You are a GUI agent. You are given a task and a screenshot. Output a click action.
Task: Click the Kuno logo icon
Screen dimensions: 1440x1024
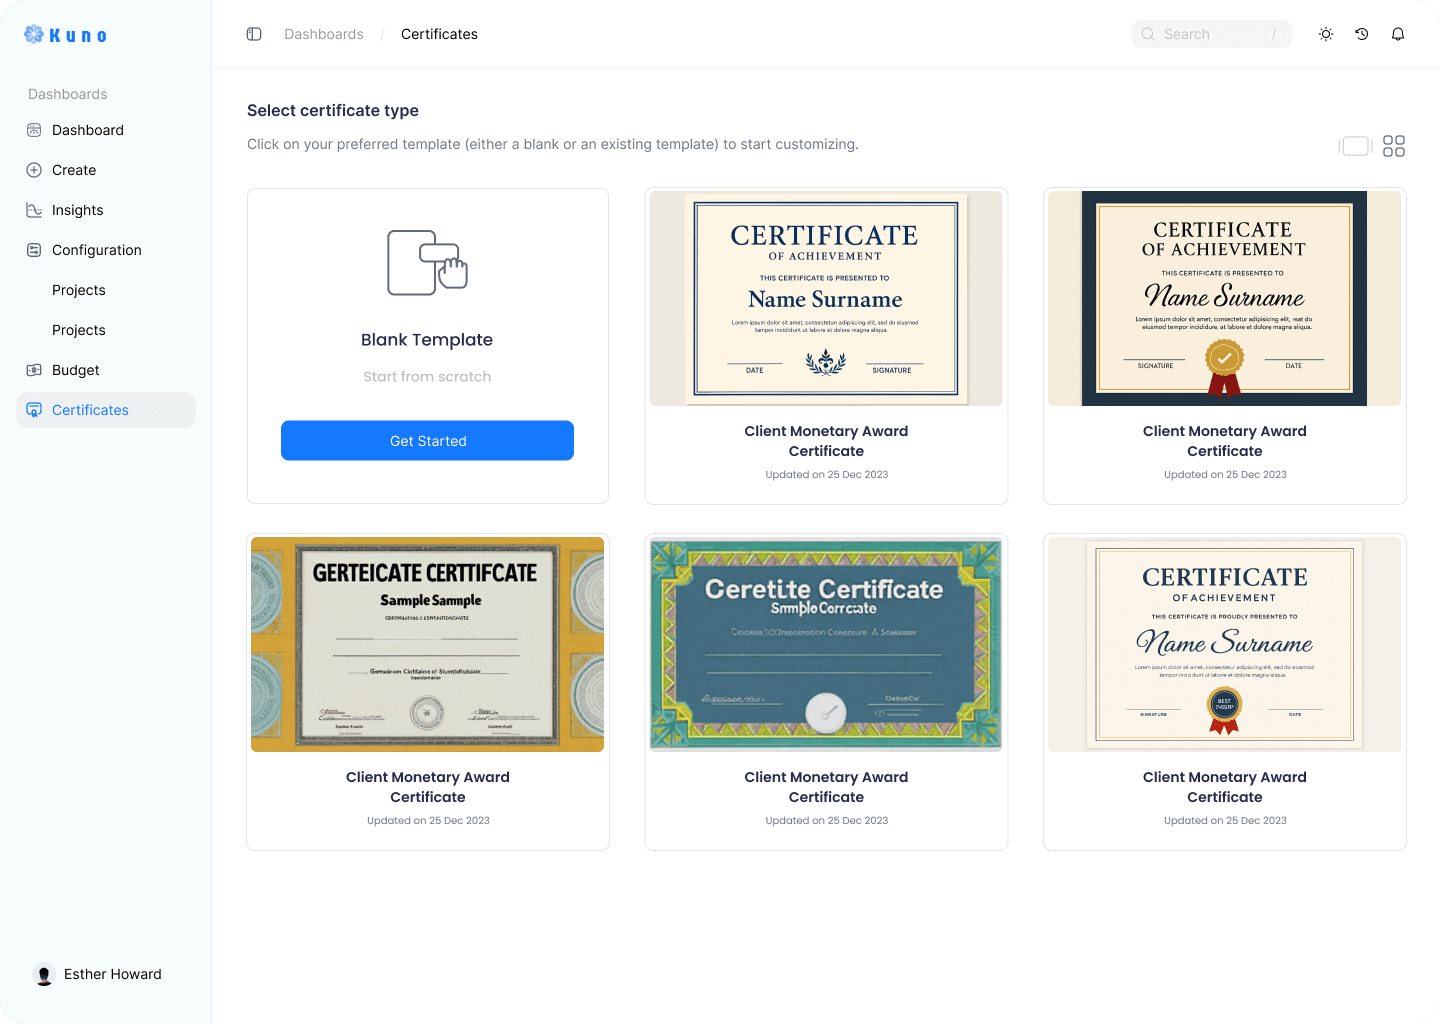[34, 34]
